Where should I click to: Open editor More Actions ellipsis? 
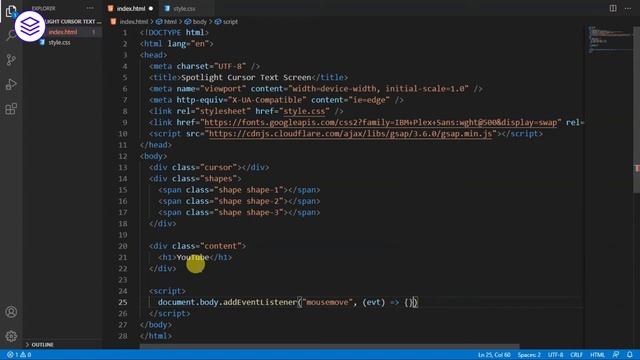628,8
